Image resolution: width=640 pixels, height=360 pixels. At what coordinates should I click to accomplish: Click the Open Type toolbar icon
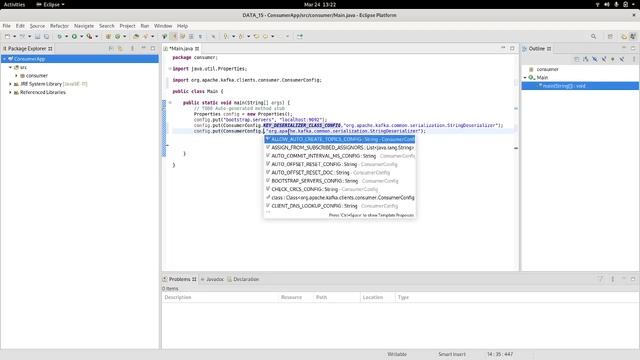tap(136, 36)
